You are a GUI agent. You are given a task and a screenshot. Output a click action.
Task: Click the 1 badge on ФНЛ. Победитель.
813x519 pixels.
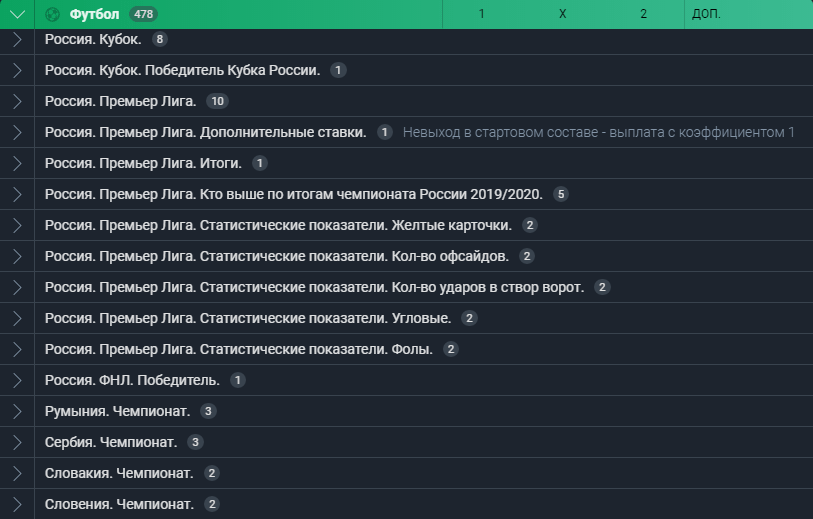237,380
